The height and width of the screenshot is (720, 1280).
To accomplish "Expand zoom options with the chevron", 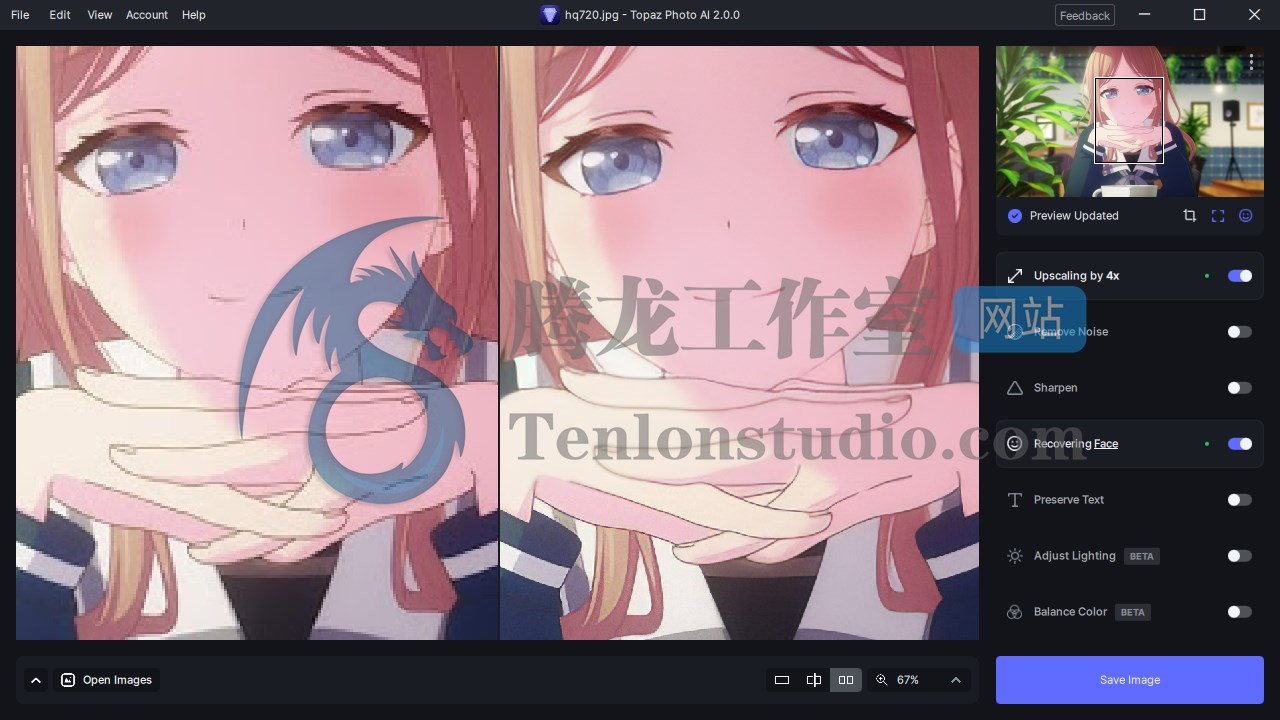I will click(956, 680).
